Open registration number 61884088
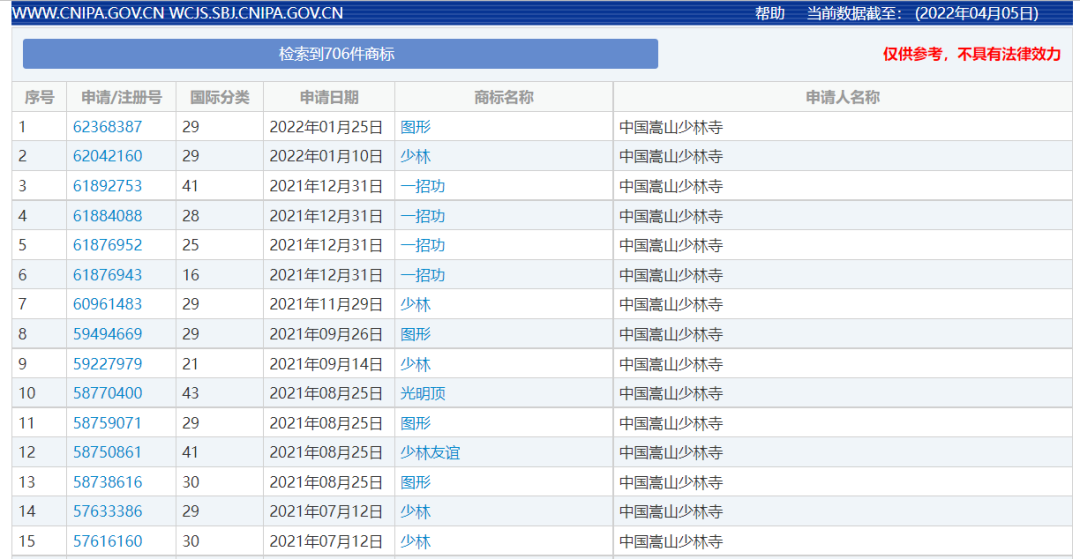Screen dimensions: 1080x559 coord(107,215)
